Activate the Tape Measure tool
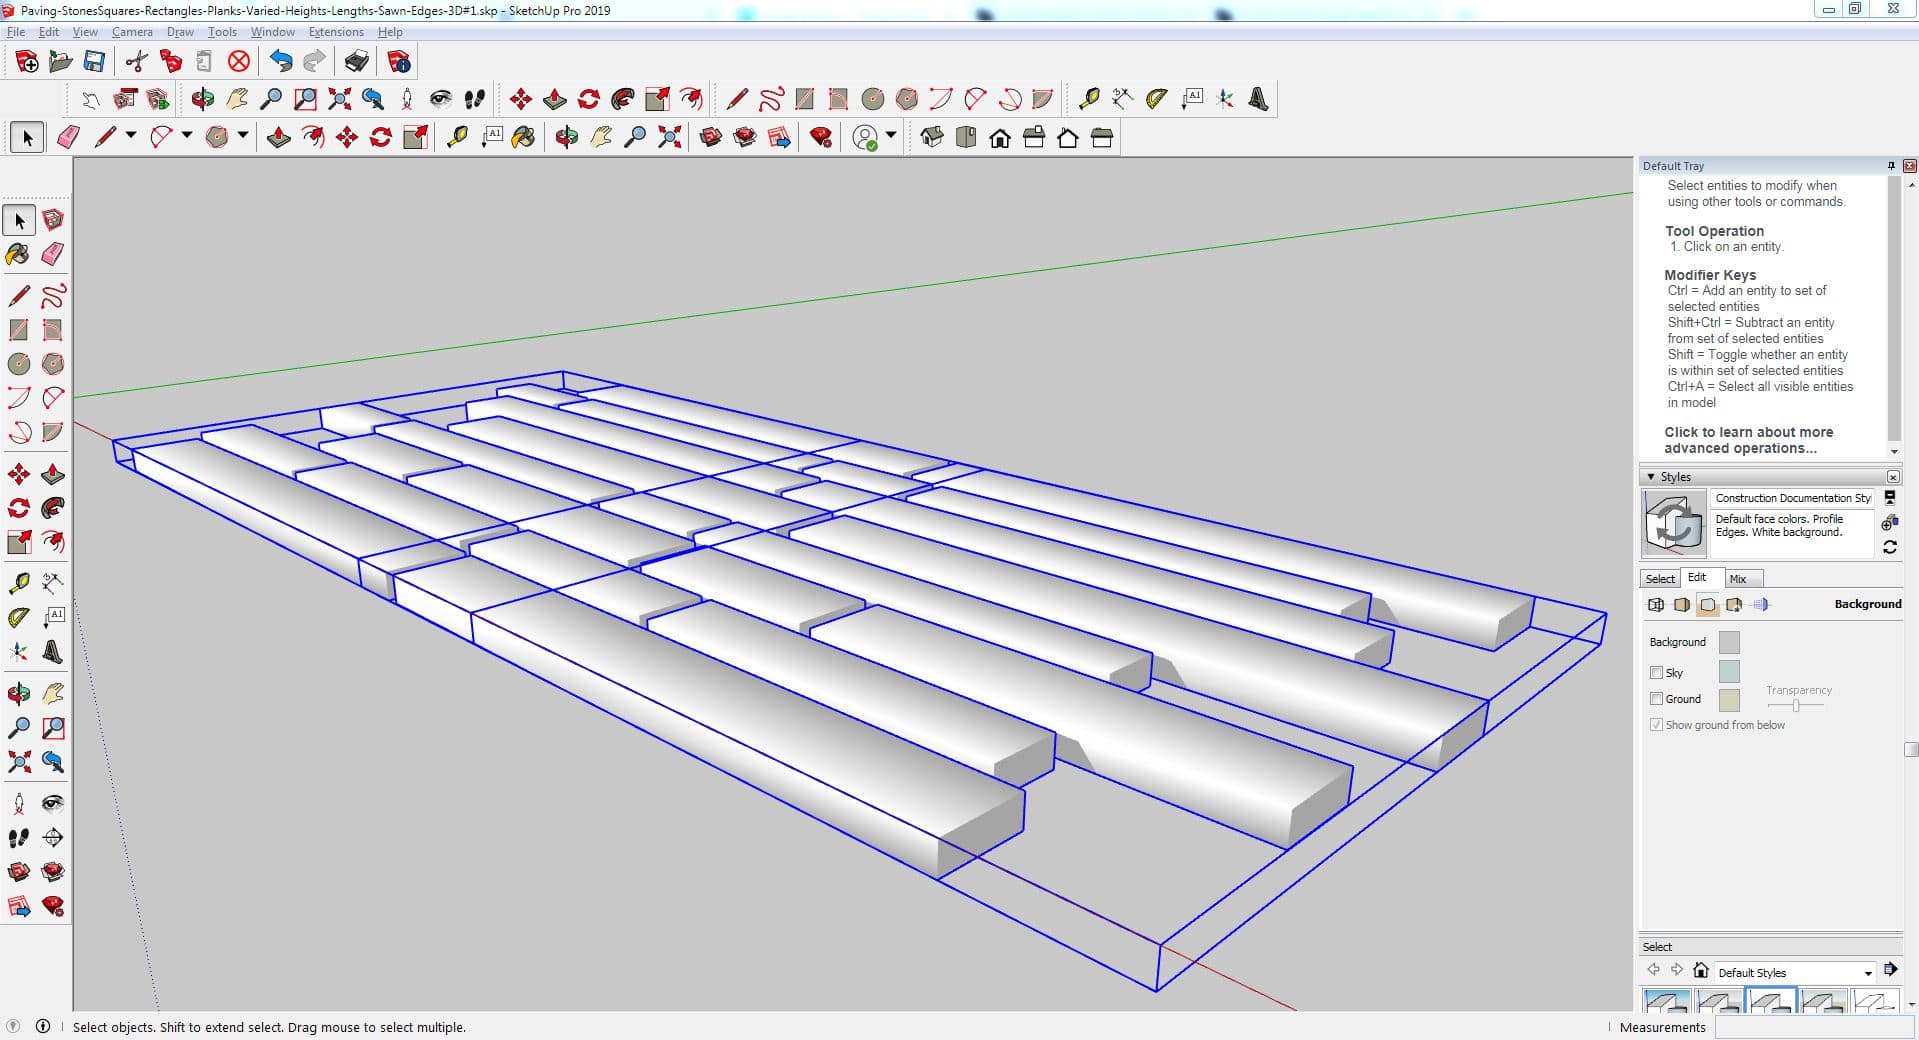This screenshot has width=1919, height=1040. pos(18,583)
